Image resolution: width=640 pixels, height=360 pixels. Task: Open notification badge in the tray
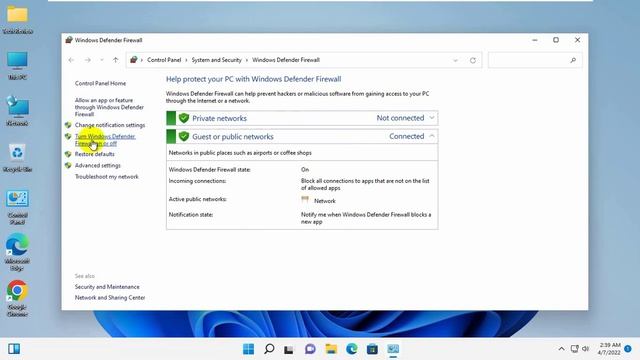click(x=628, y=349)
